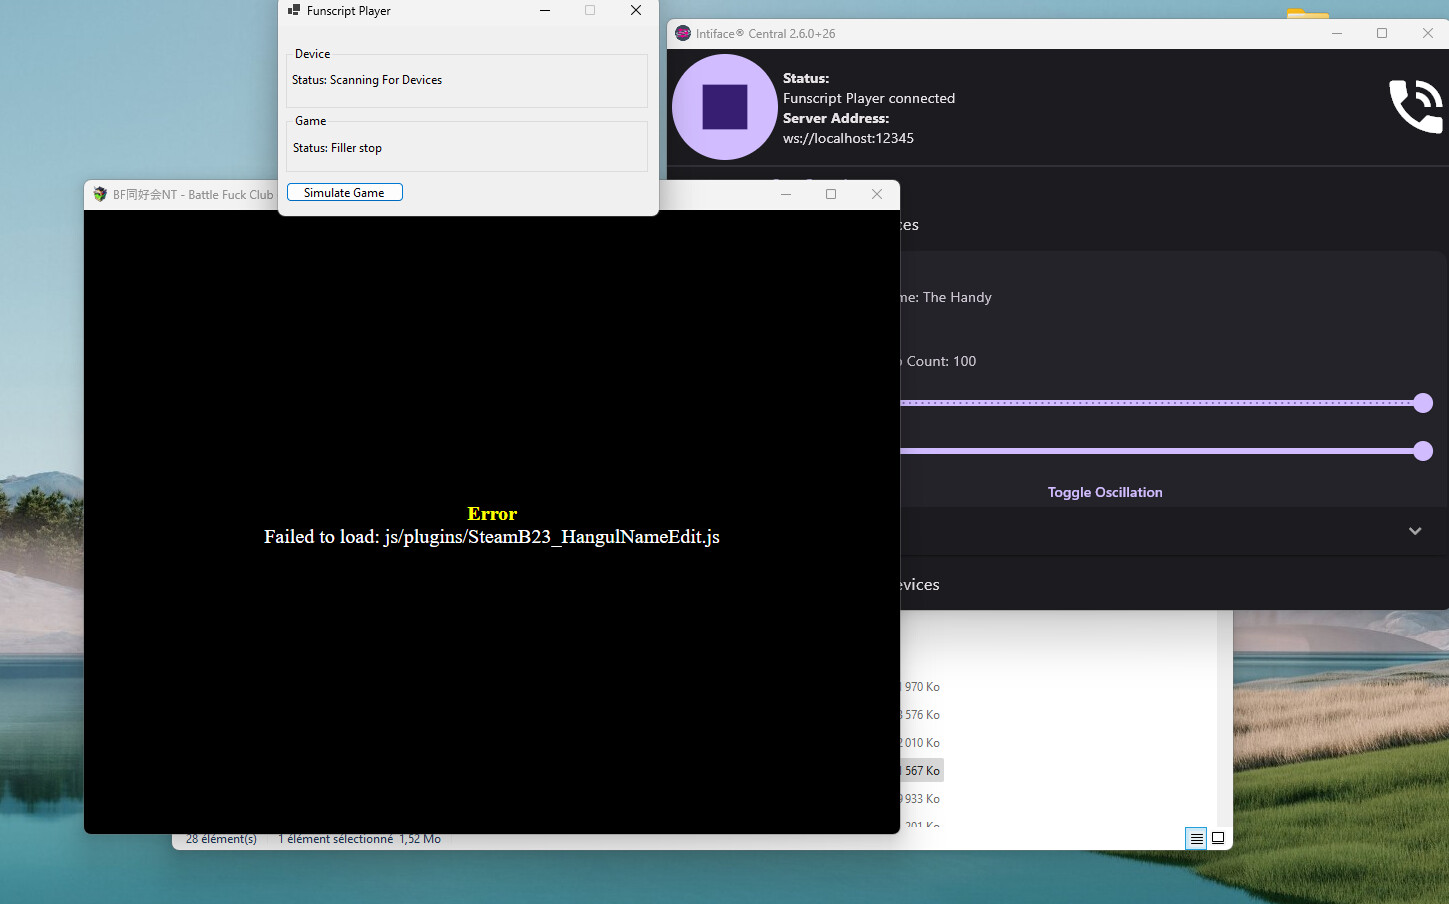Click the lower solid slider handle
Image resolution: width=1449 pixels, height=904 pixels.
point(1423,451)
